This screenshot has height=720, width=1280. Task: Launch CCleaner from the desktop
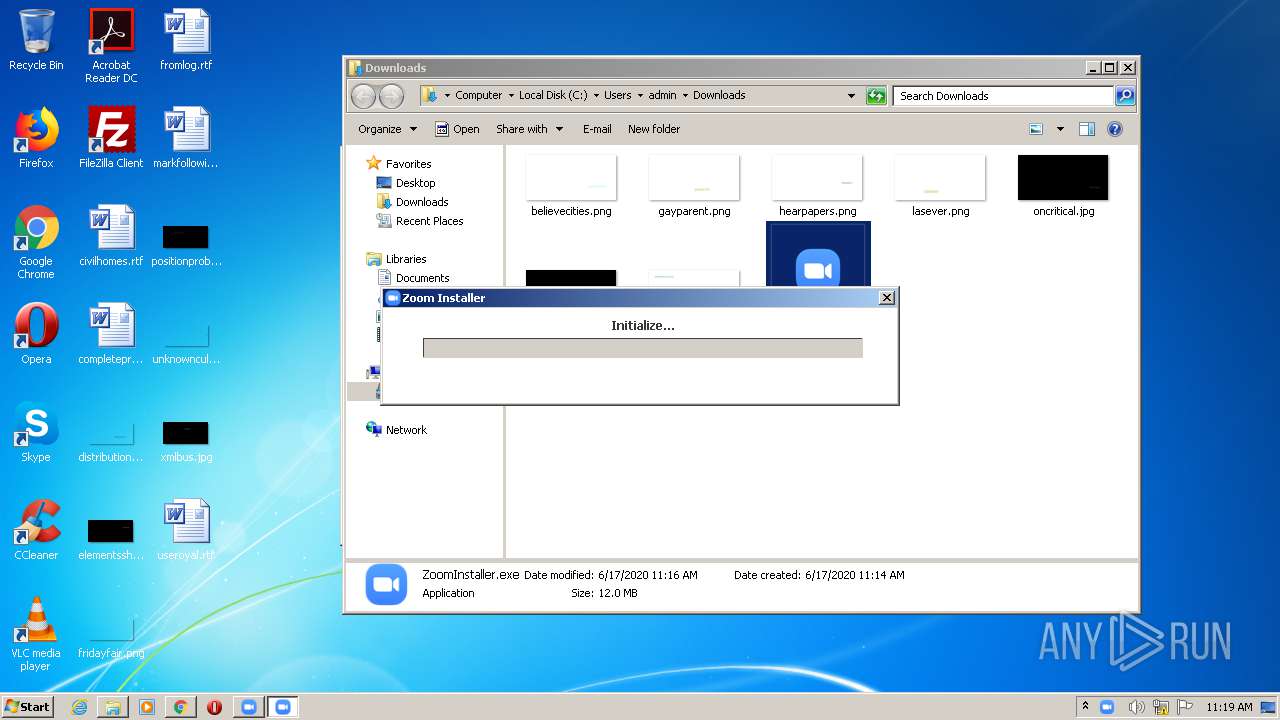(x=36, y=530)
